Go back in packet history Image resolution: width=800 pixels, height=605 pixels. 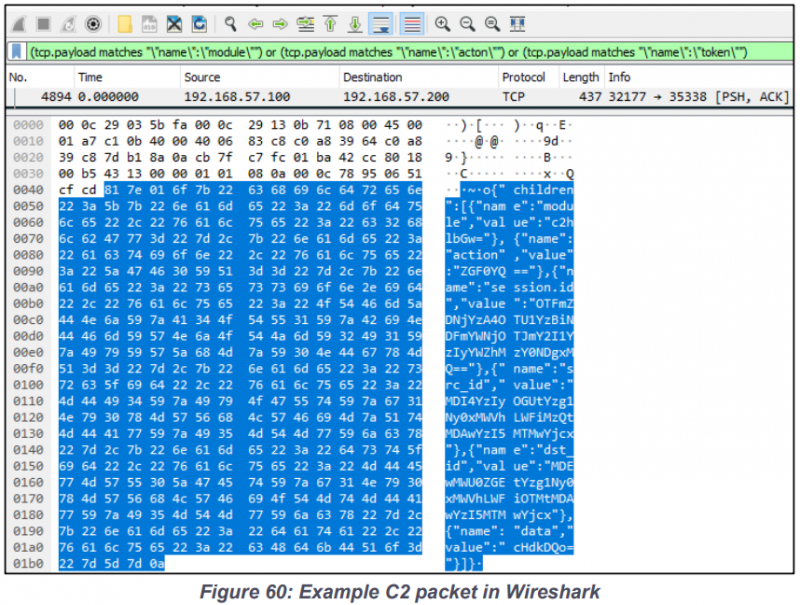point(255,24)
